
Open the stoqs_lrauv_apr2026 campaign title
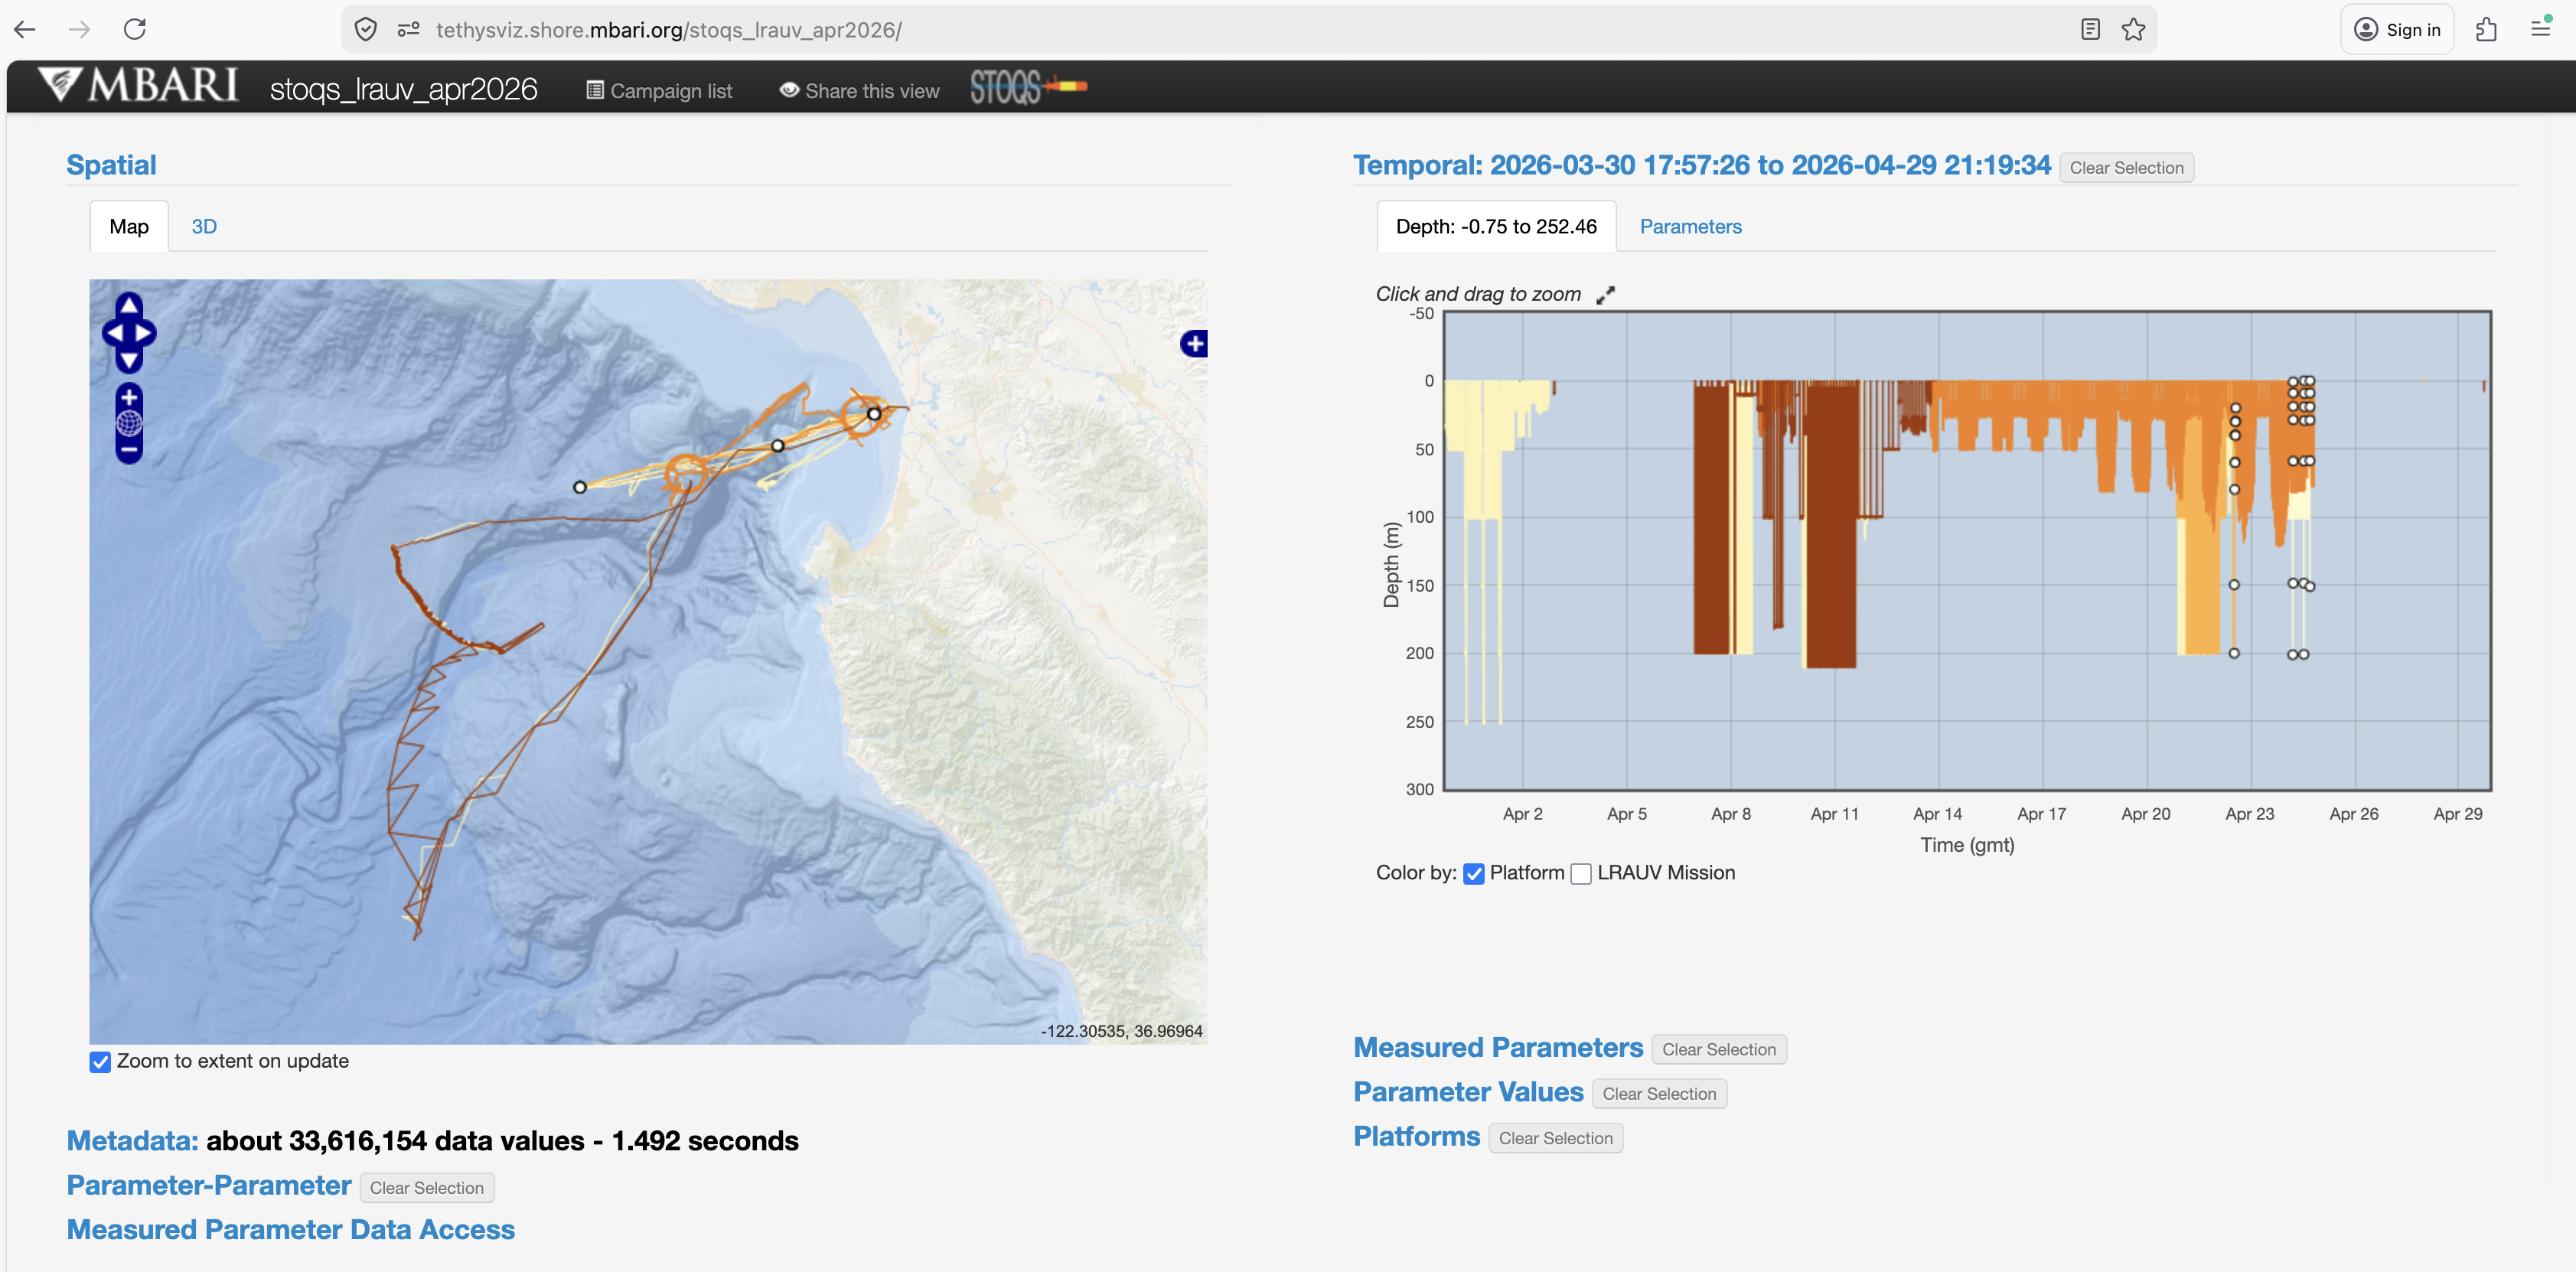coord(403,89)
